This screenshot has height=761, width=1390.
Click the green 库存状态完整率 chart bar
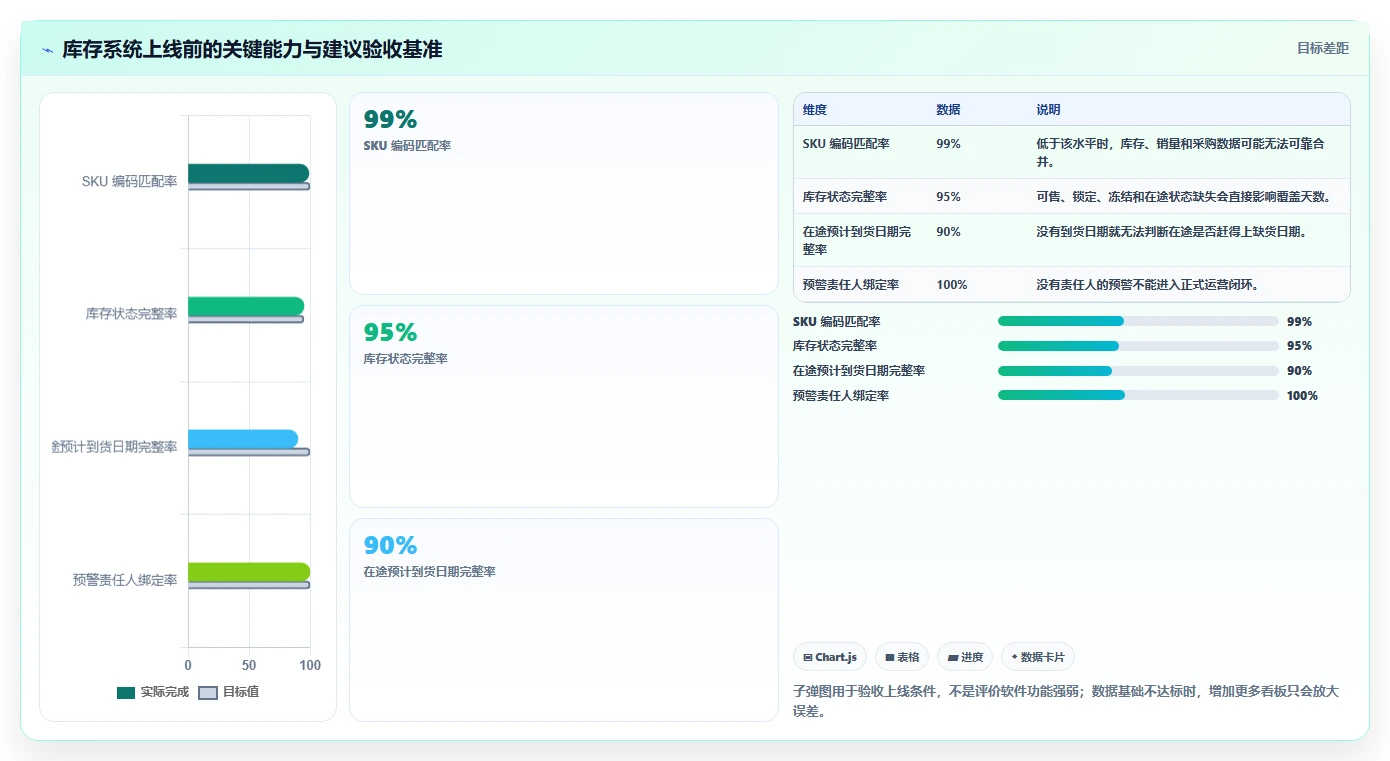246,306
